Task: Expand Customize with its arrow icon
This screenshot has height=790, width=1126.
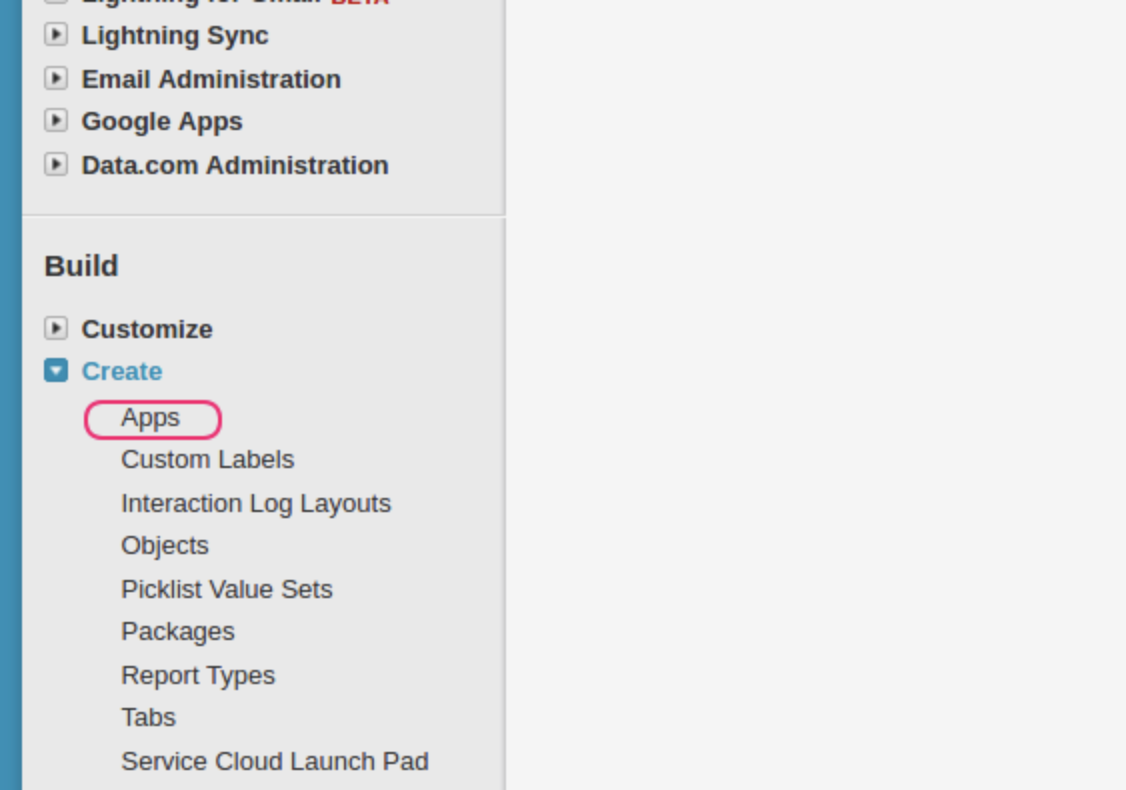Action: 56,328
